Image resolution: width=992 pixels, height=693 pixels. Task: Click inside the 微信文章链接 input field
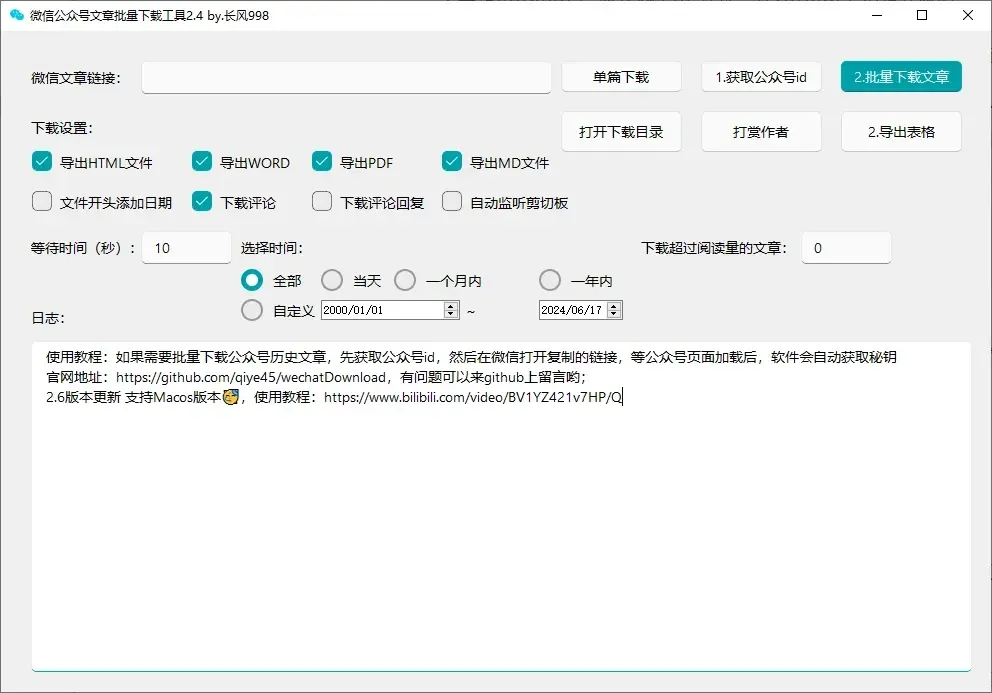[x=345, y=77]
